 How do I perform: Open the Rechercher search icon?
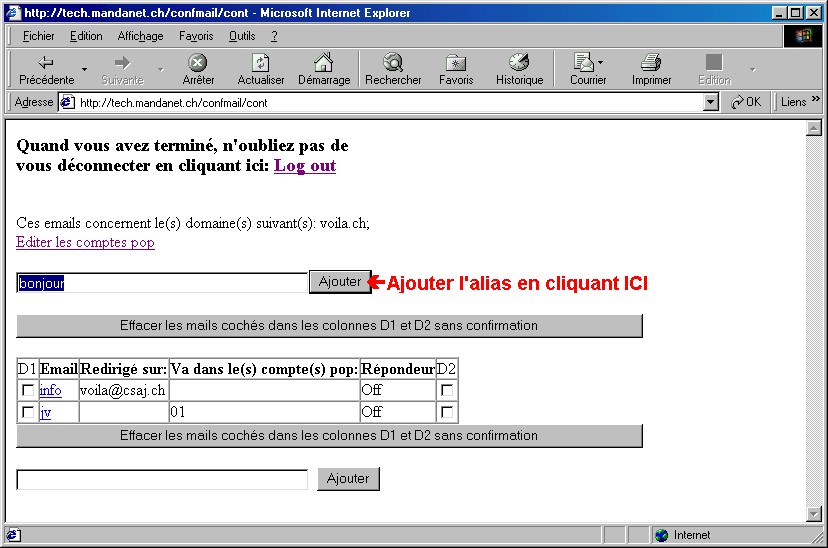(393, 63)
